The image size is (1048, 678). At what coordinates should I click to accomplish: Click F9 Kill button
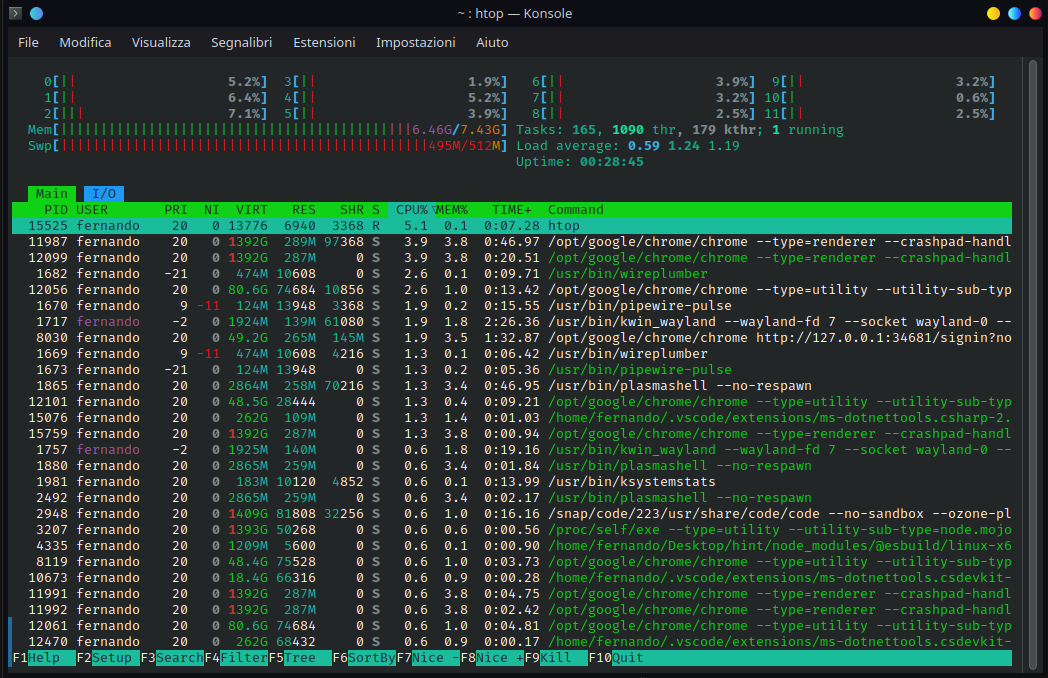pos(558,658)
